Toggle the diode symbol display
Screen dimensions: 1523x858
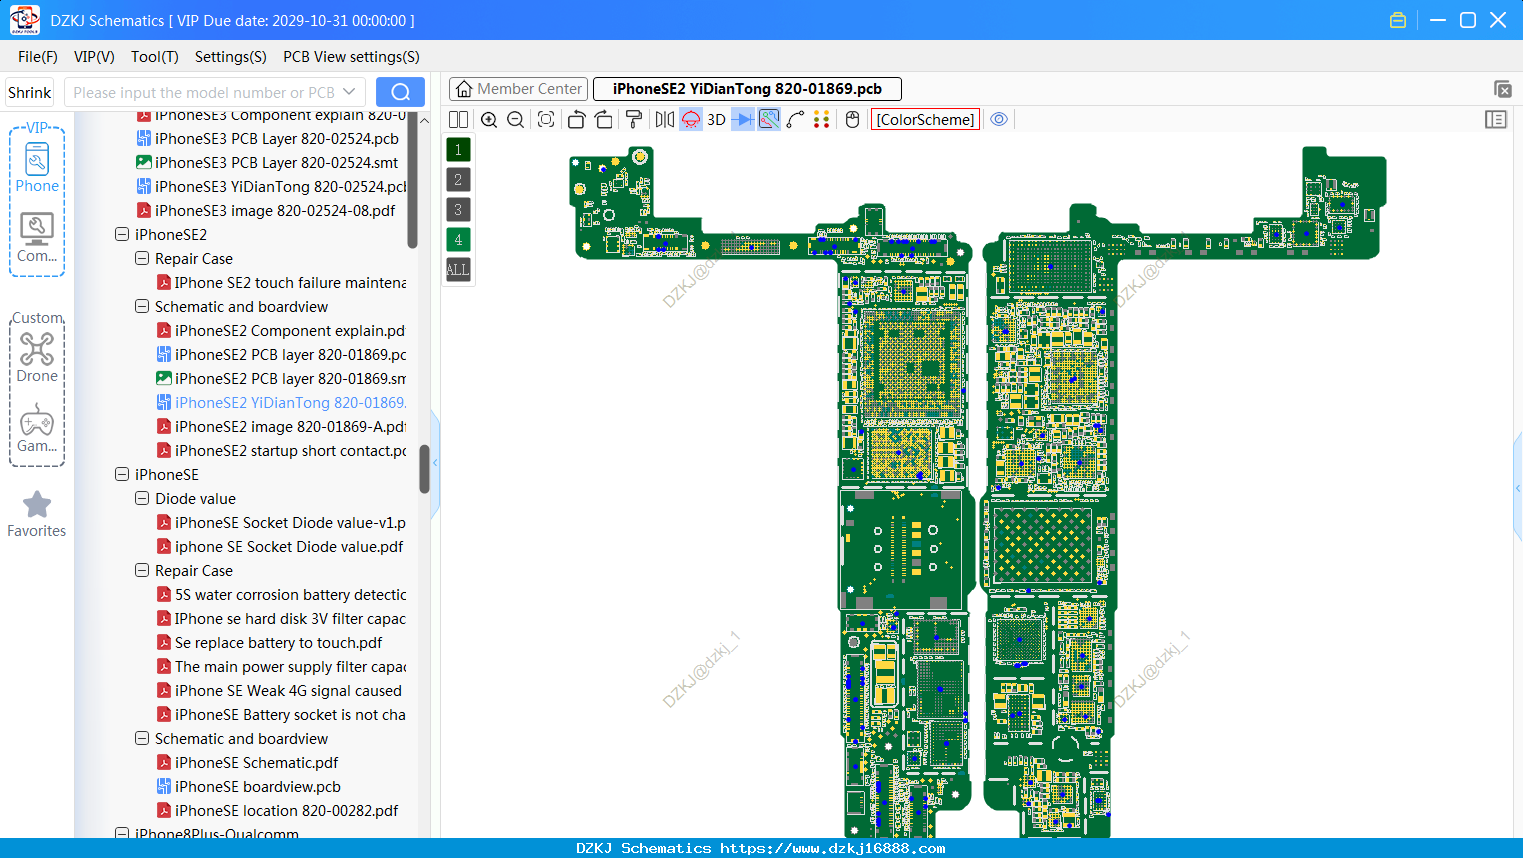click(x=743, y=120)
